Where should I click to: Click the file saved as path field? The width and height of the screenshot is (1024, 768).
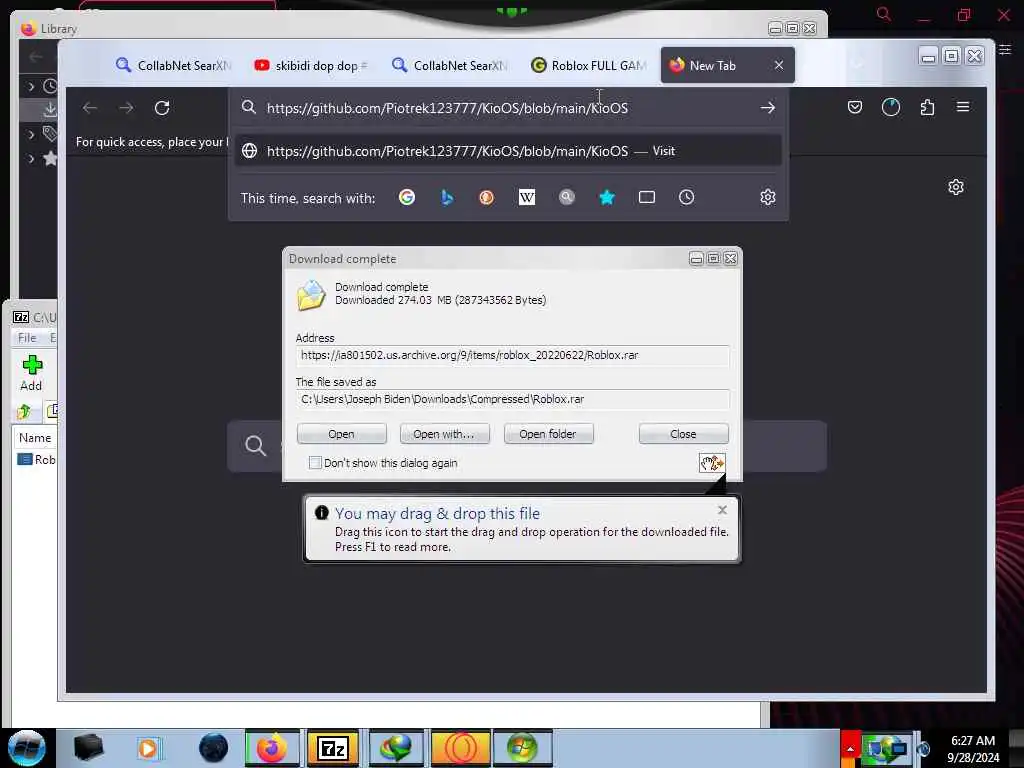click(513, 399)
